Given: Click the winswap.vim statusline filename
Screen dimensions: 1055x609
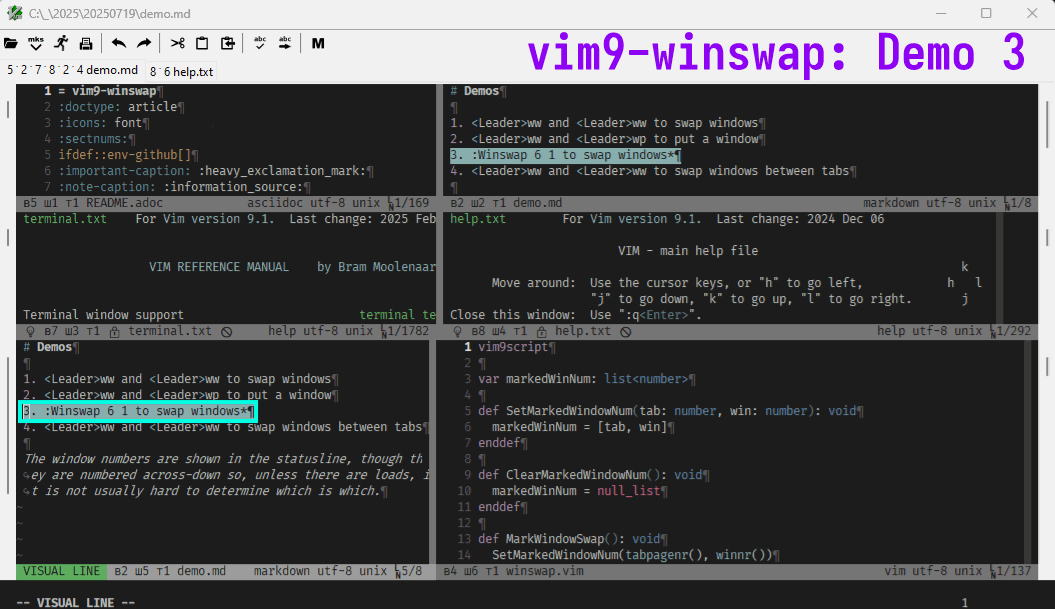Looking at the screenshot, I should (545, 571).
